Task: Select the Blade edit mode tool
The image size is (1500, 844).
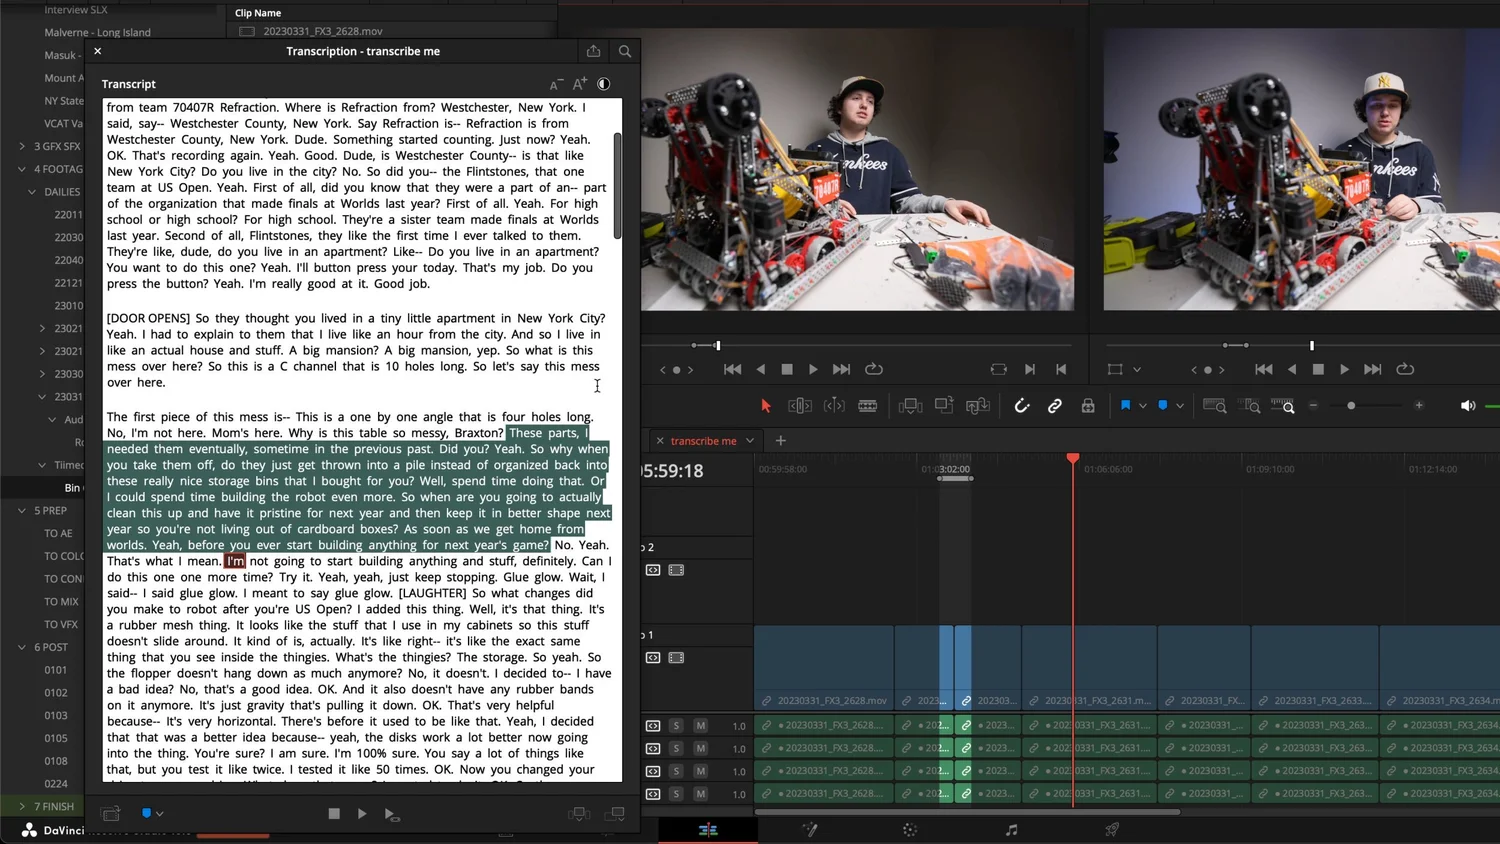Action: 867,405
